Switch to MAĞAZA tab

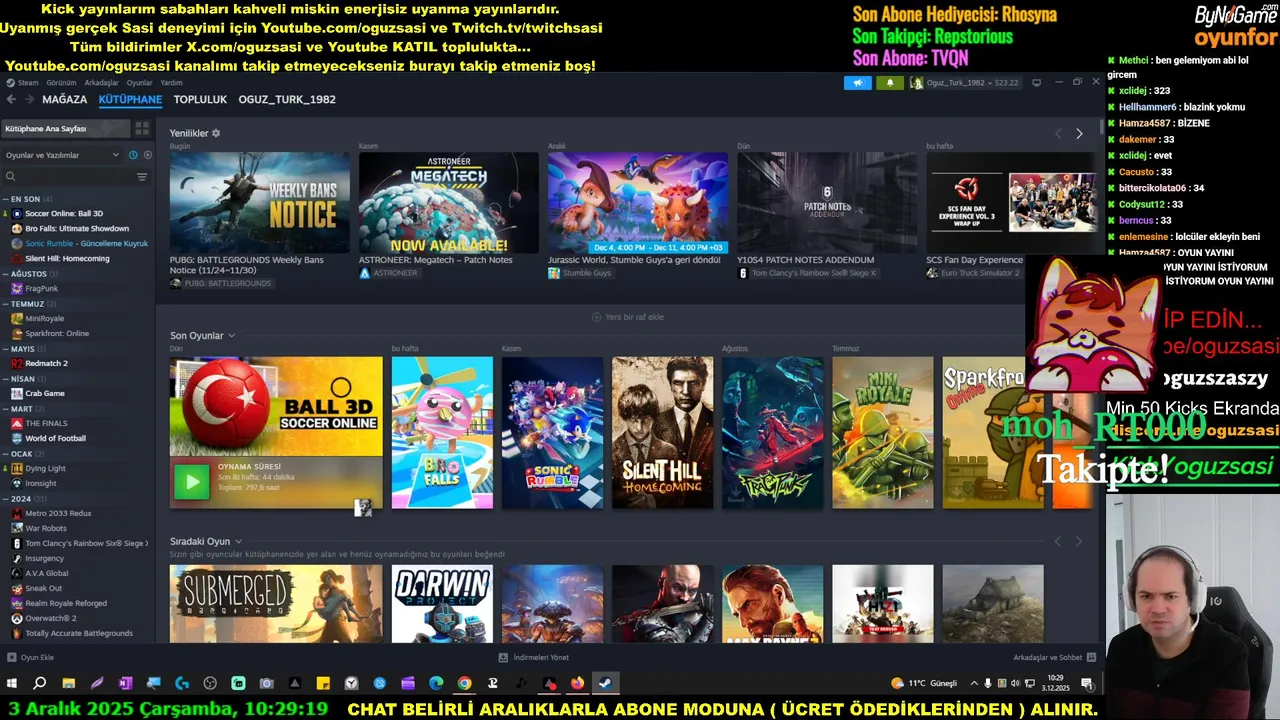pos(64,99)
